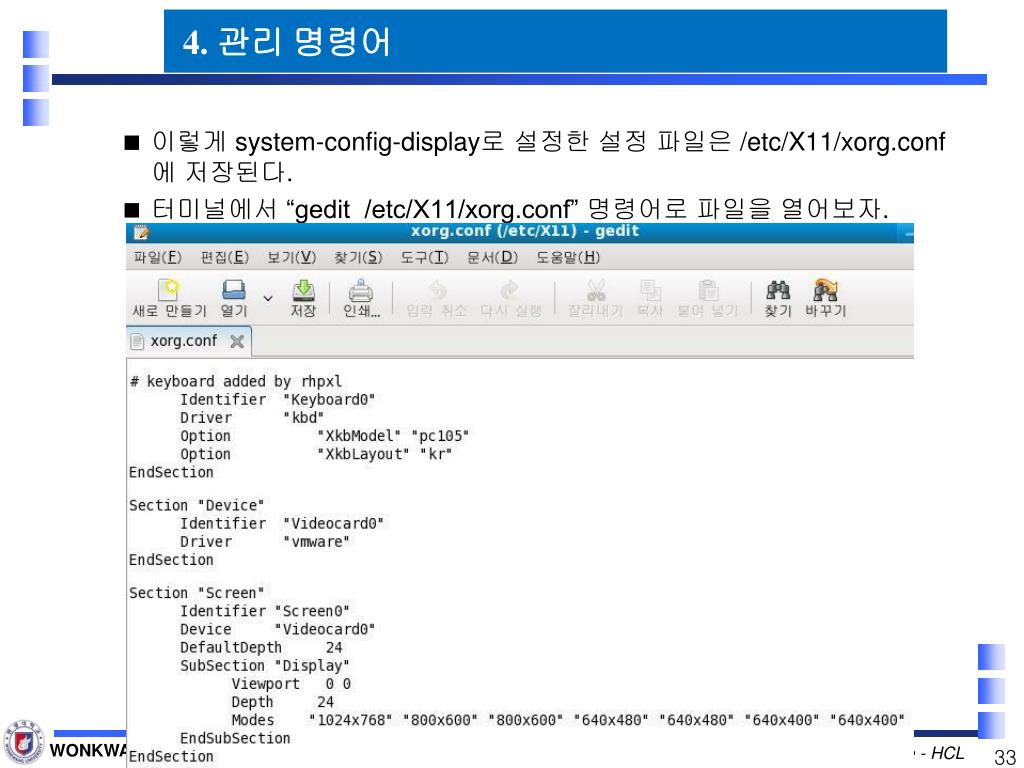Click the "pc105" value
Viewport: 1024px width, 768px height.
coord(440,436)
